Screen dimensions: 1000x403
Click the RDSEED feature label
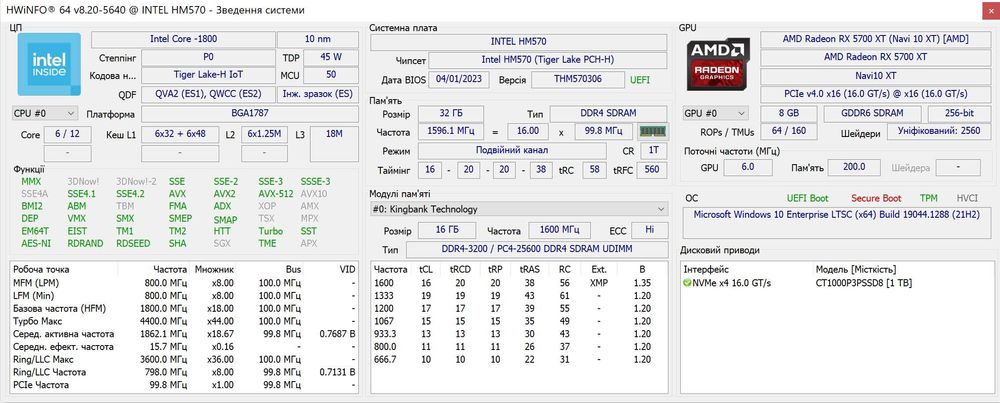tap(133, 243)
